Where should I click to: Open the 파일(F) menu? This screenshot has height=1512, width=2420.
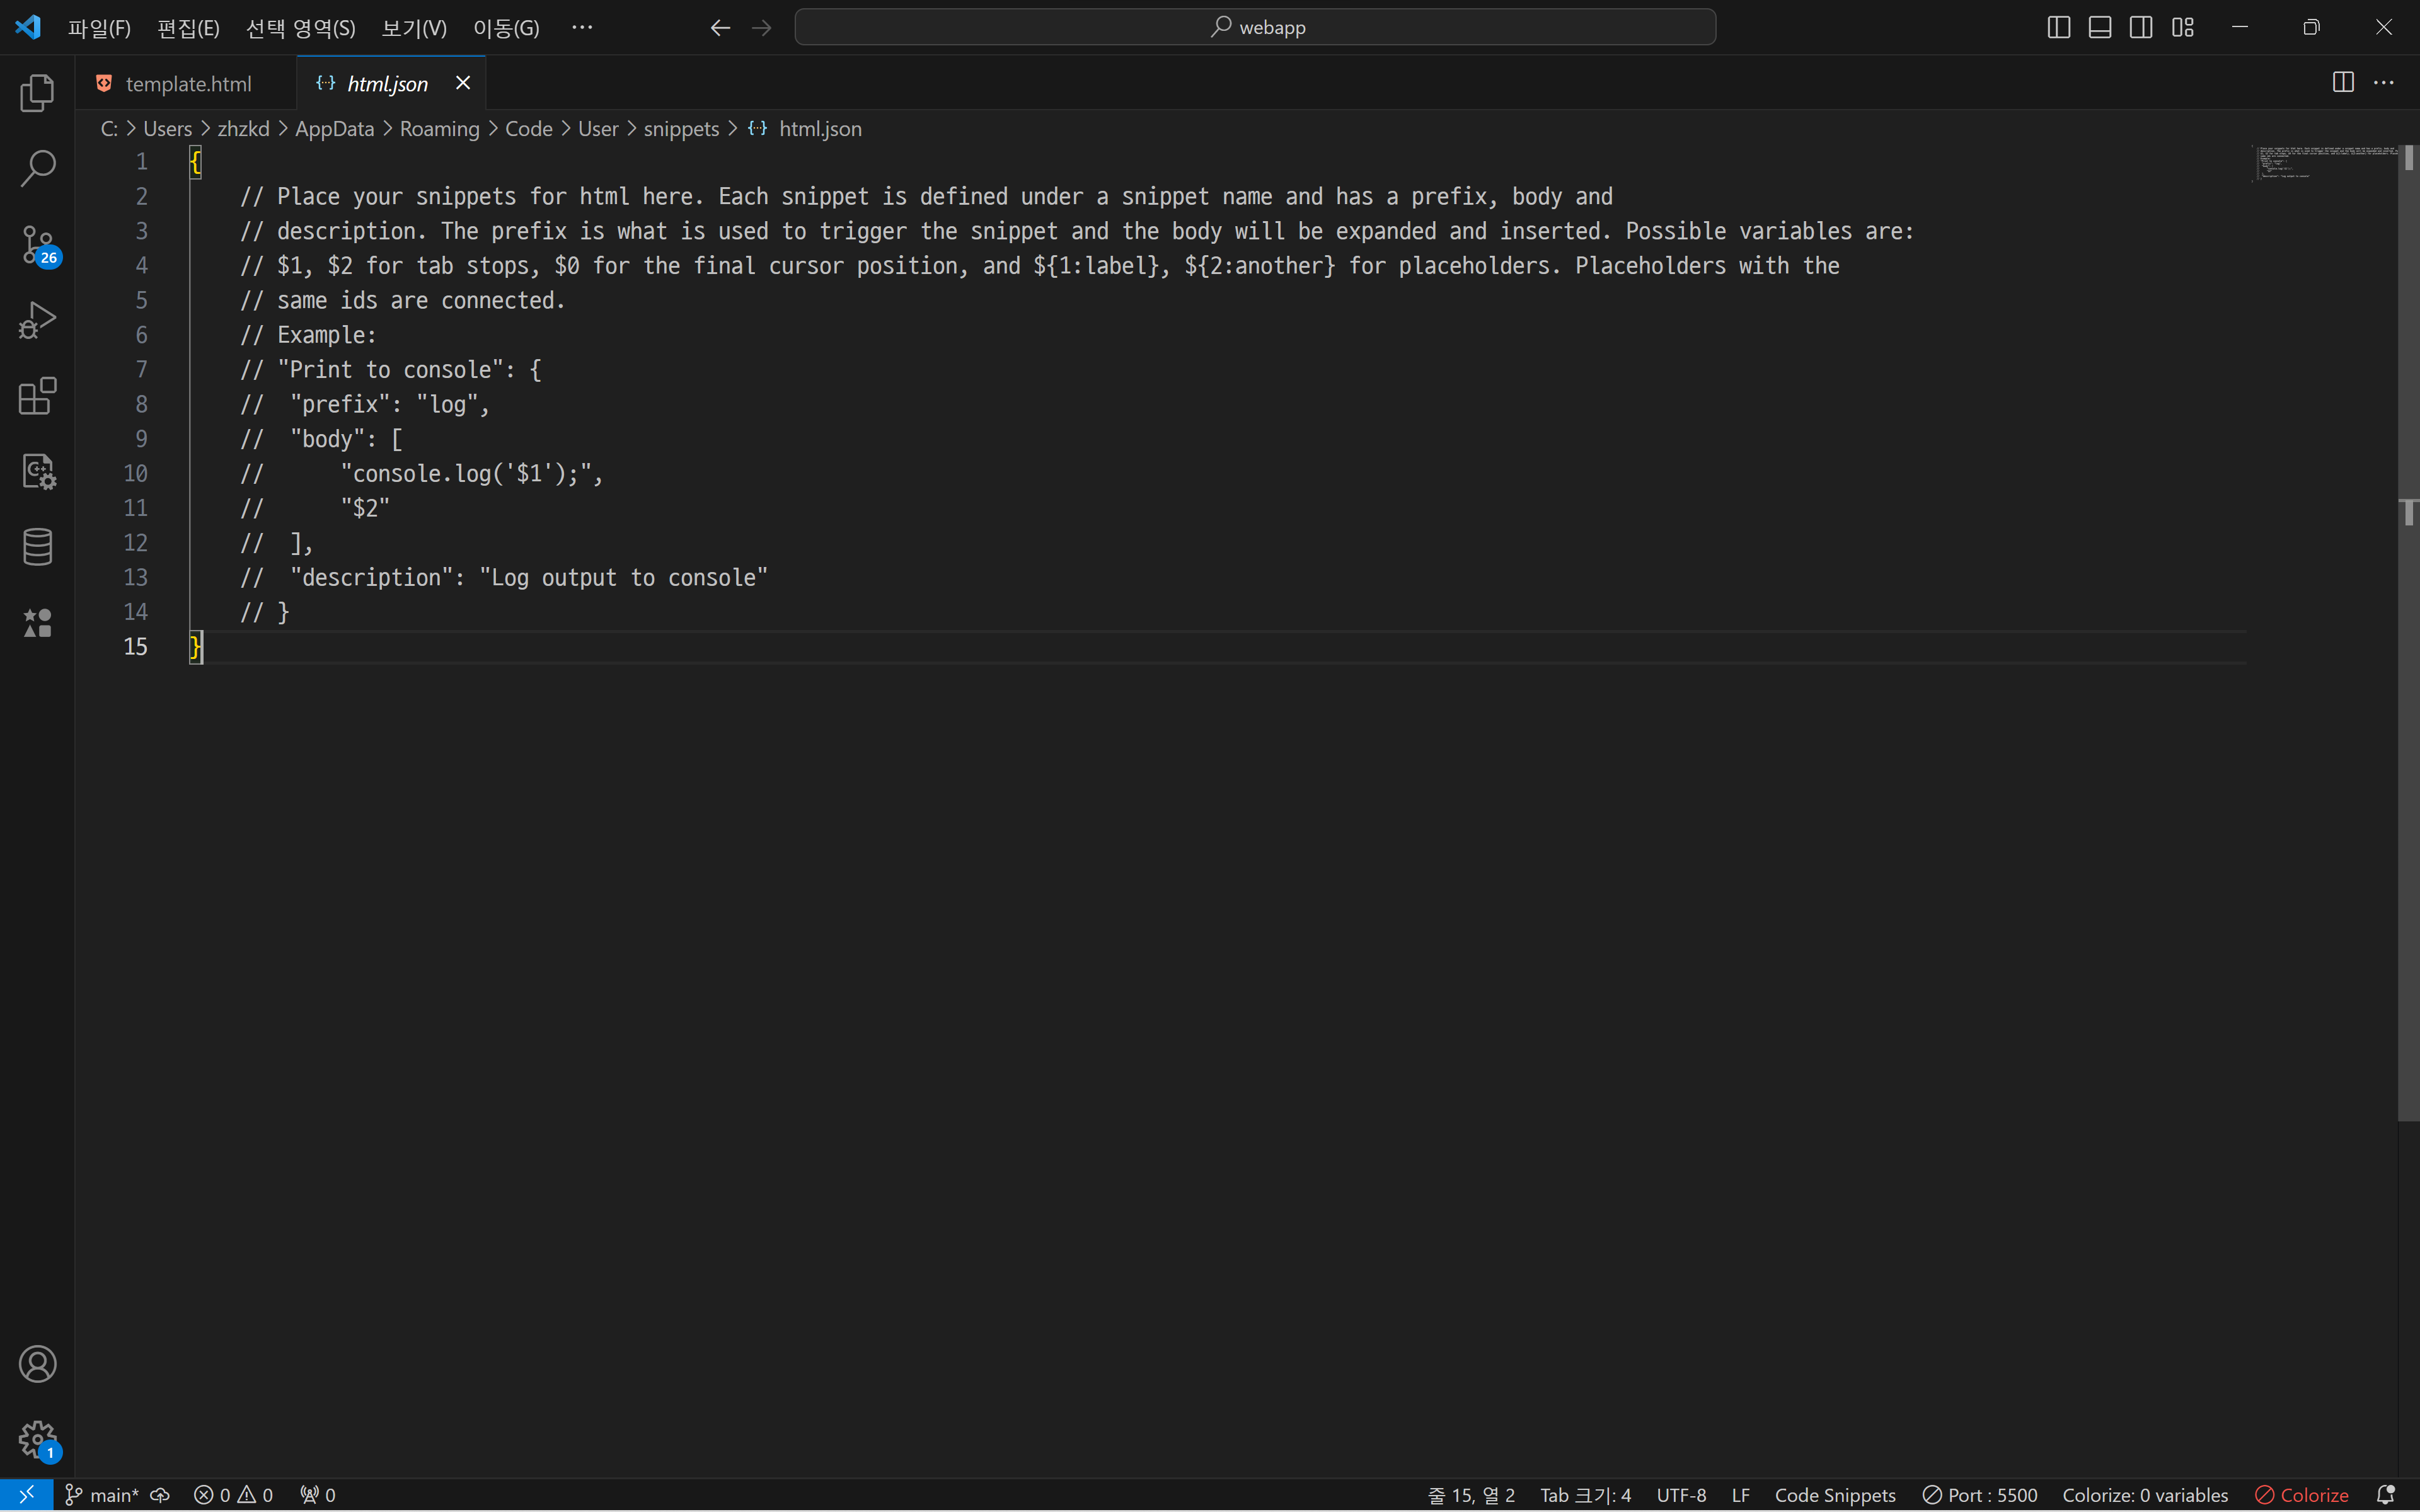pyautogui.click(x=99, y=27)
